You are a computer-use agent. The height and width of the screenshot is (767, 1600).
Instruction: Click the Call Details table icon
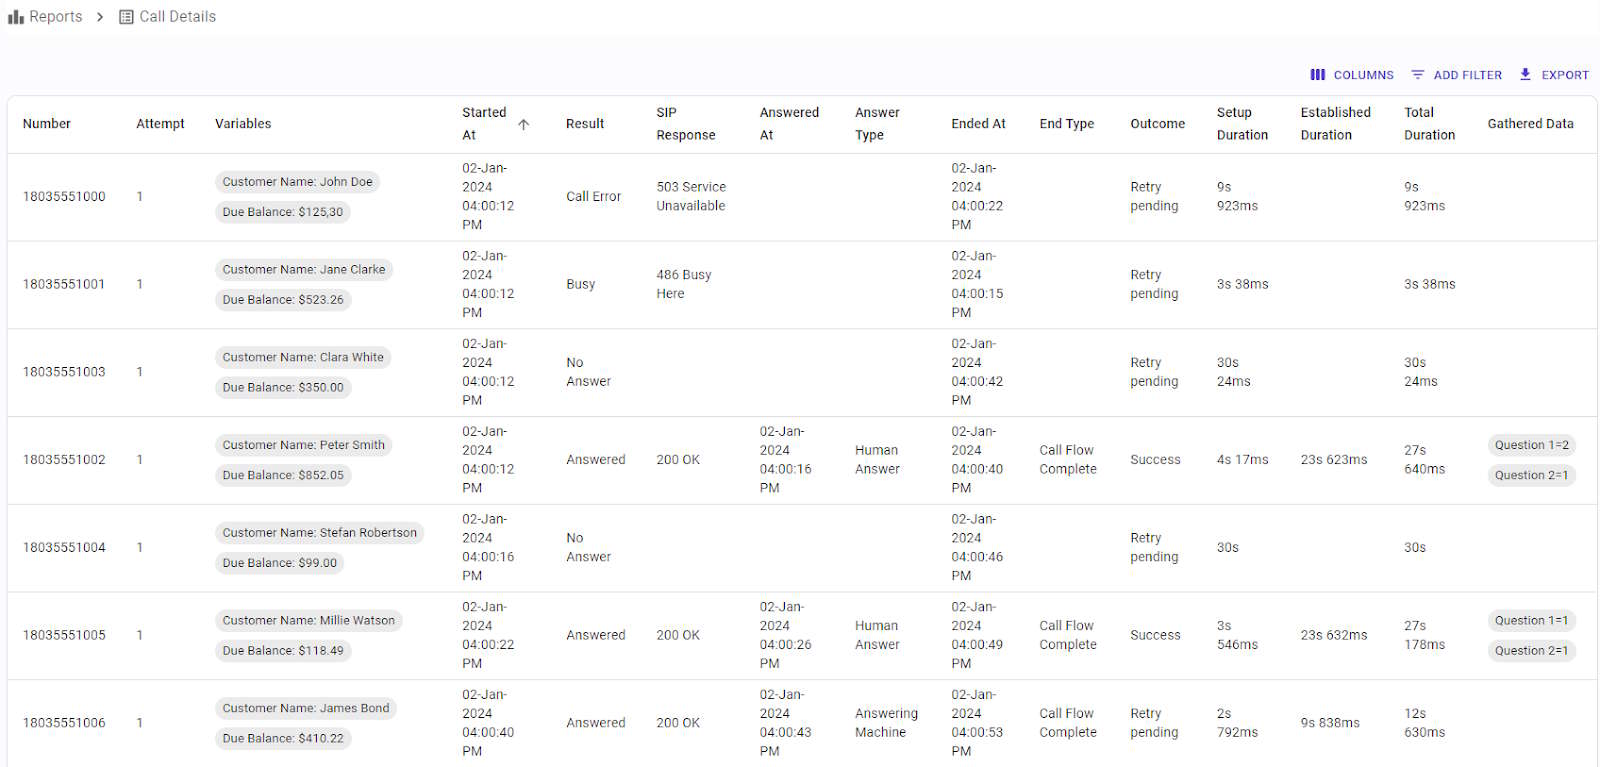point(126,17)
